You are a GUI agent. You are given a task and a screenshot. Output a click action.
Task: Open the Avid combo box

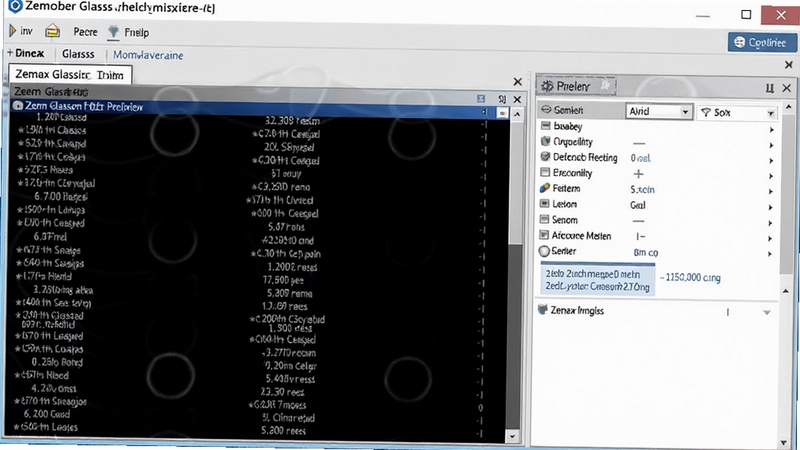point(659,111)
